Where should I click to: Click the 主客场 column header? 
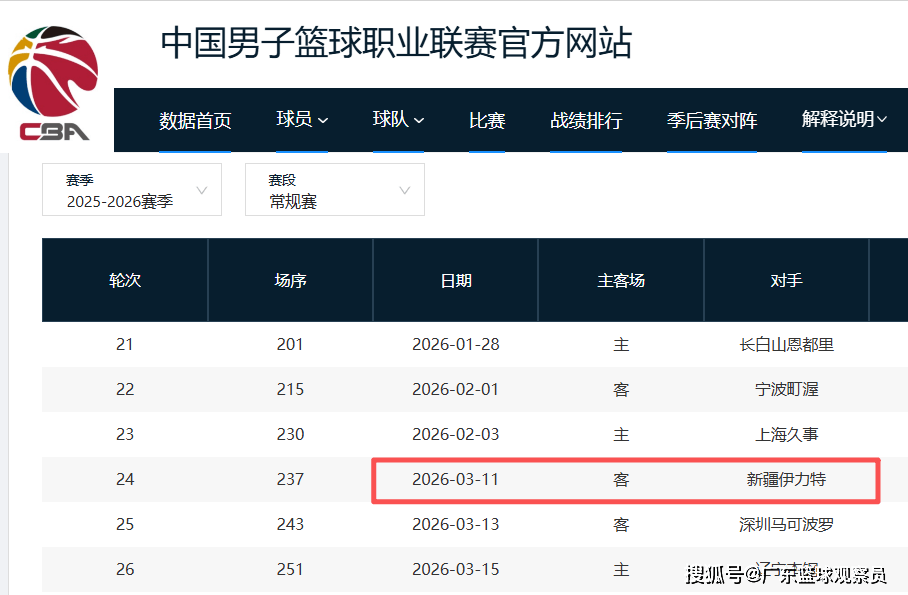(621, 280)
